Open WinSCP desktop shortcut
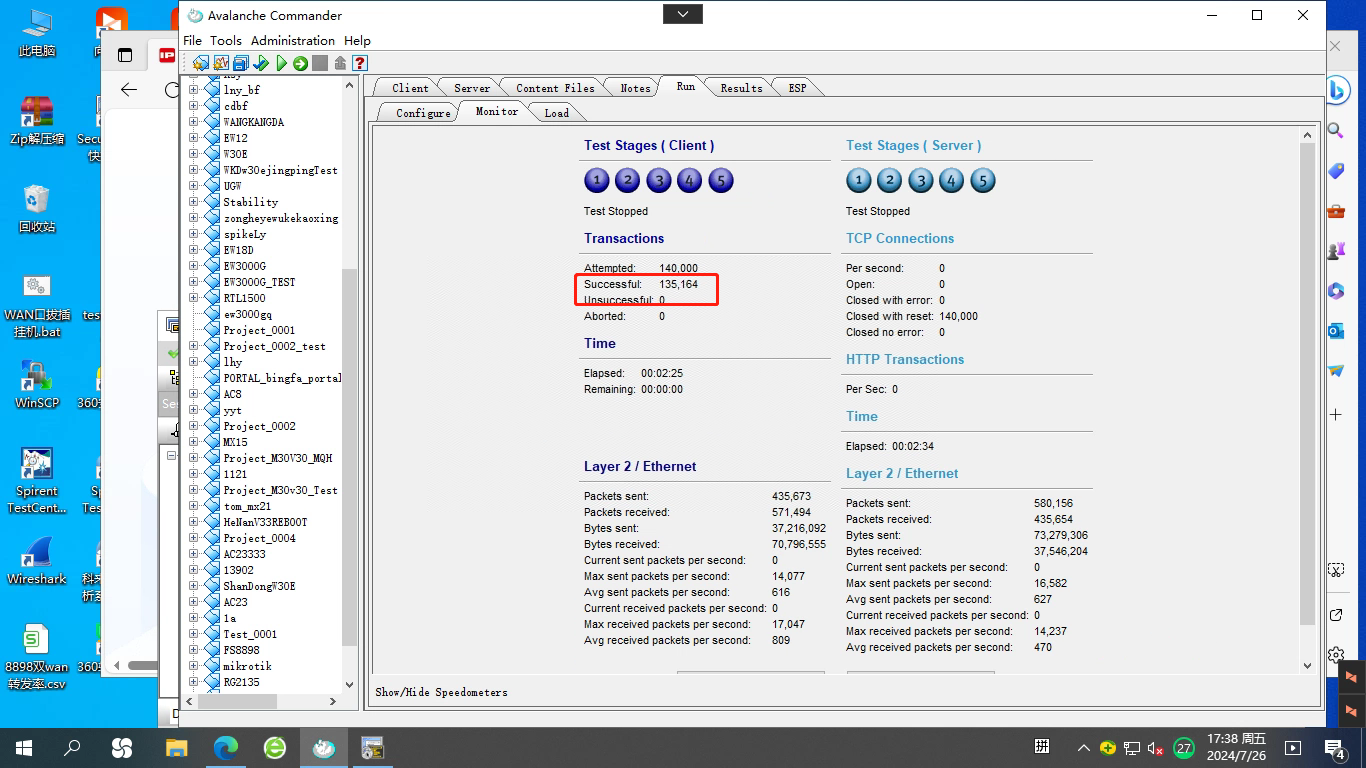The height and width of the screenshot is (768, 1366). point(37,384)
